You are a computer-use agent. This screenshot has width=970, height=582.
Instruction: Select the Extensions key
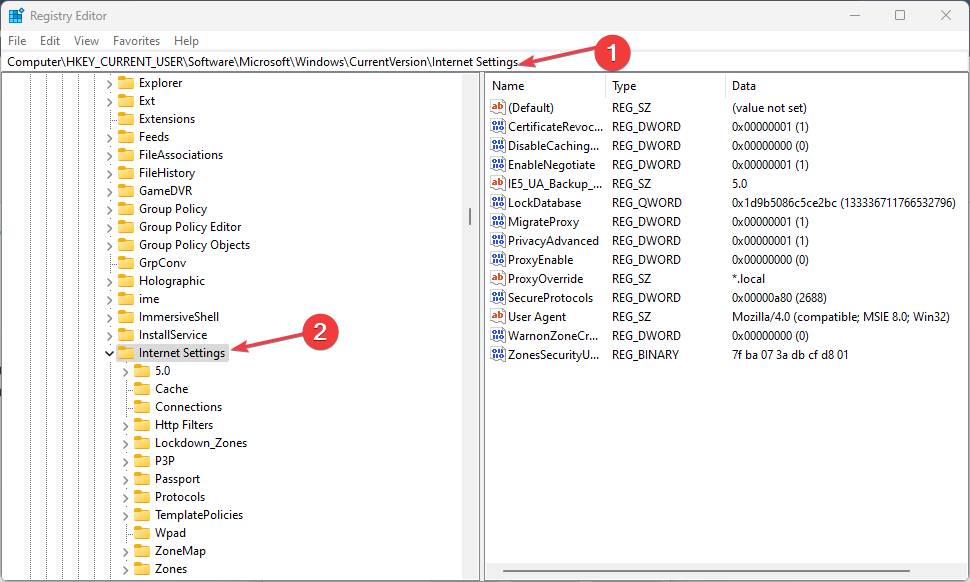(166, 119)
